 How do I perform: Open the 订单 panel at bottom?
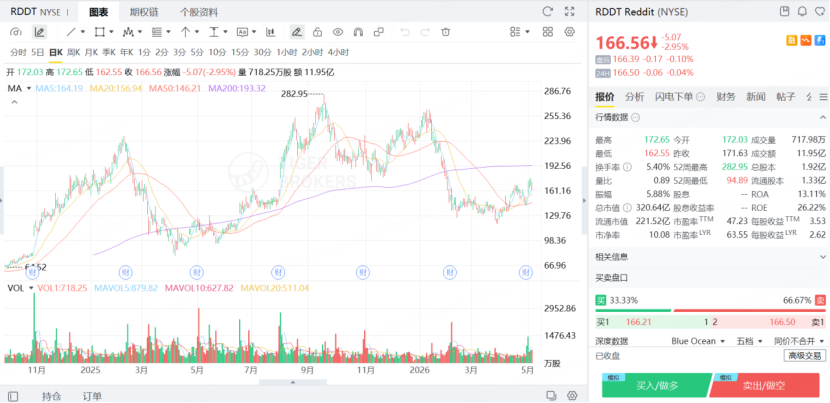[x=92, y=396]
